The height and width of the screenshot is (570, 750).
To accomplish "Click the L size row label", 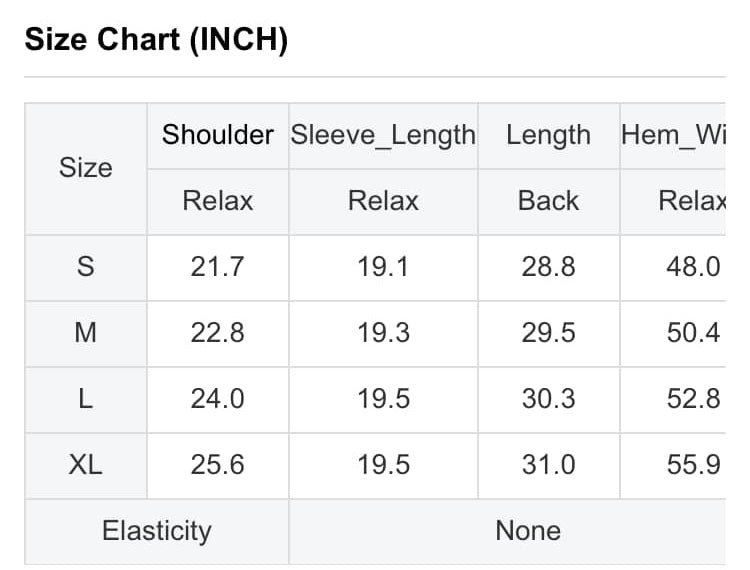I will (x=86, y=400).
